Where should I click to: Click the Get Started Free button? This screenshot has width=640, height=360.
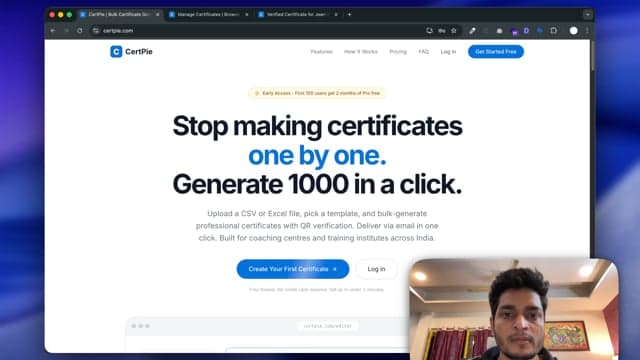(x=496, y=52)
